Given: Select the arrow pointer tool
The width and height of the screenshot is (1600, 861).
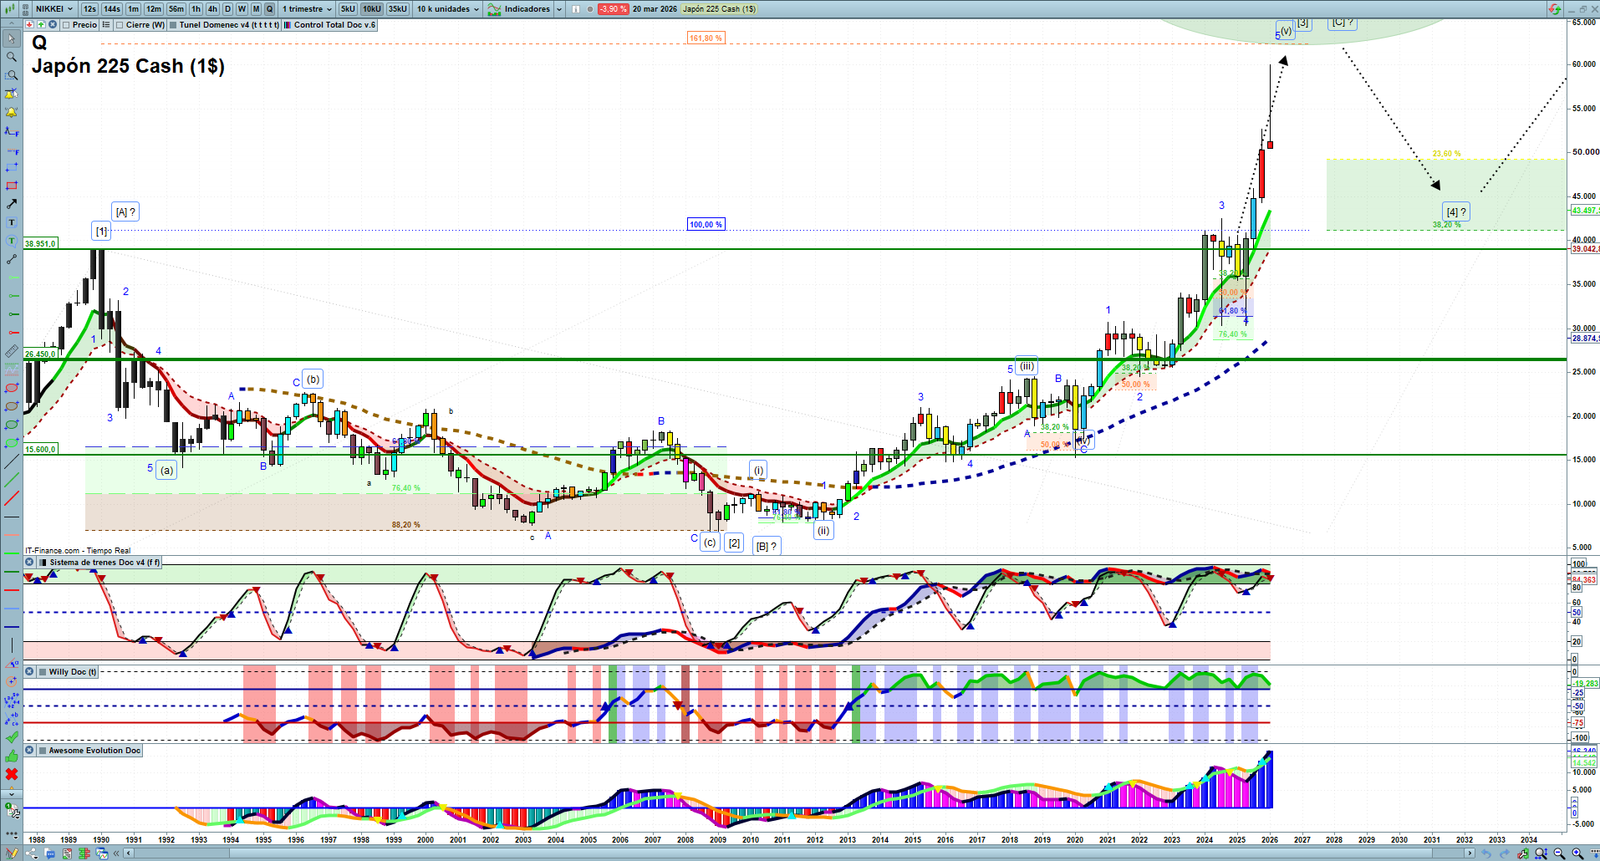Looking at the screenshot, I should (11, 39).
